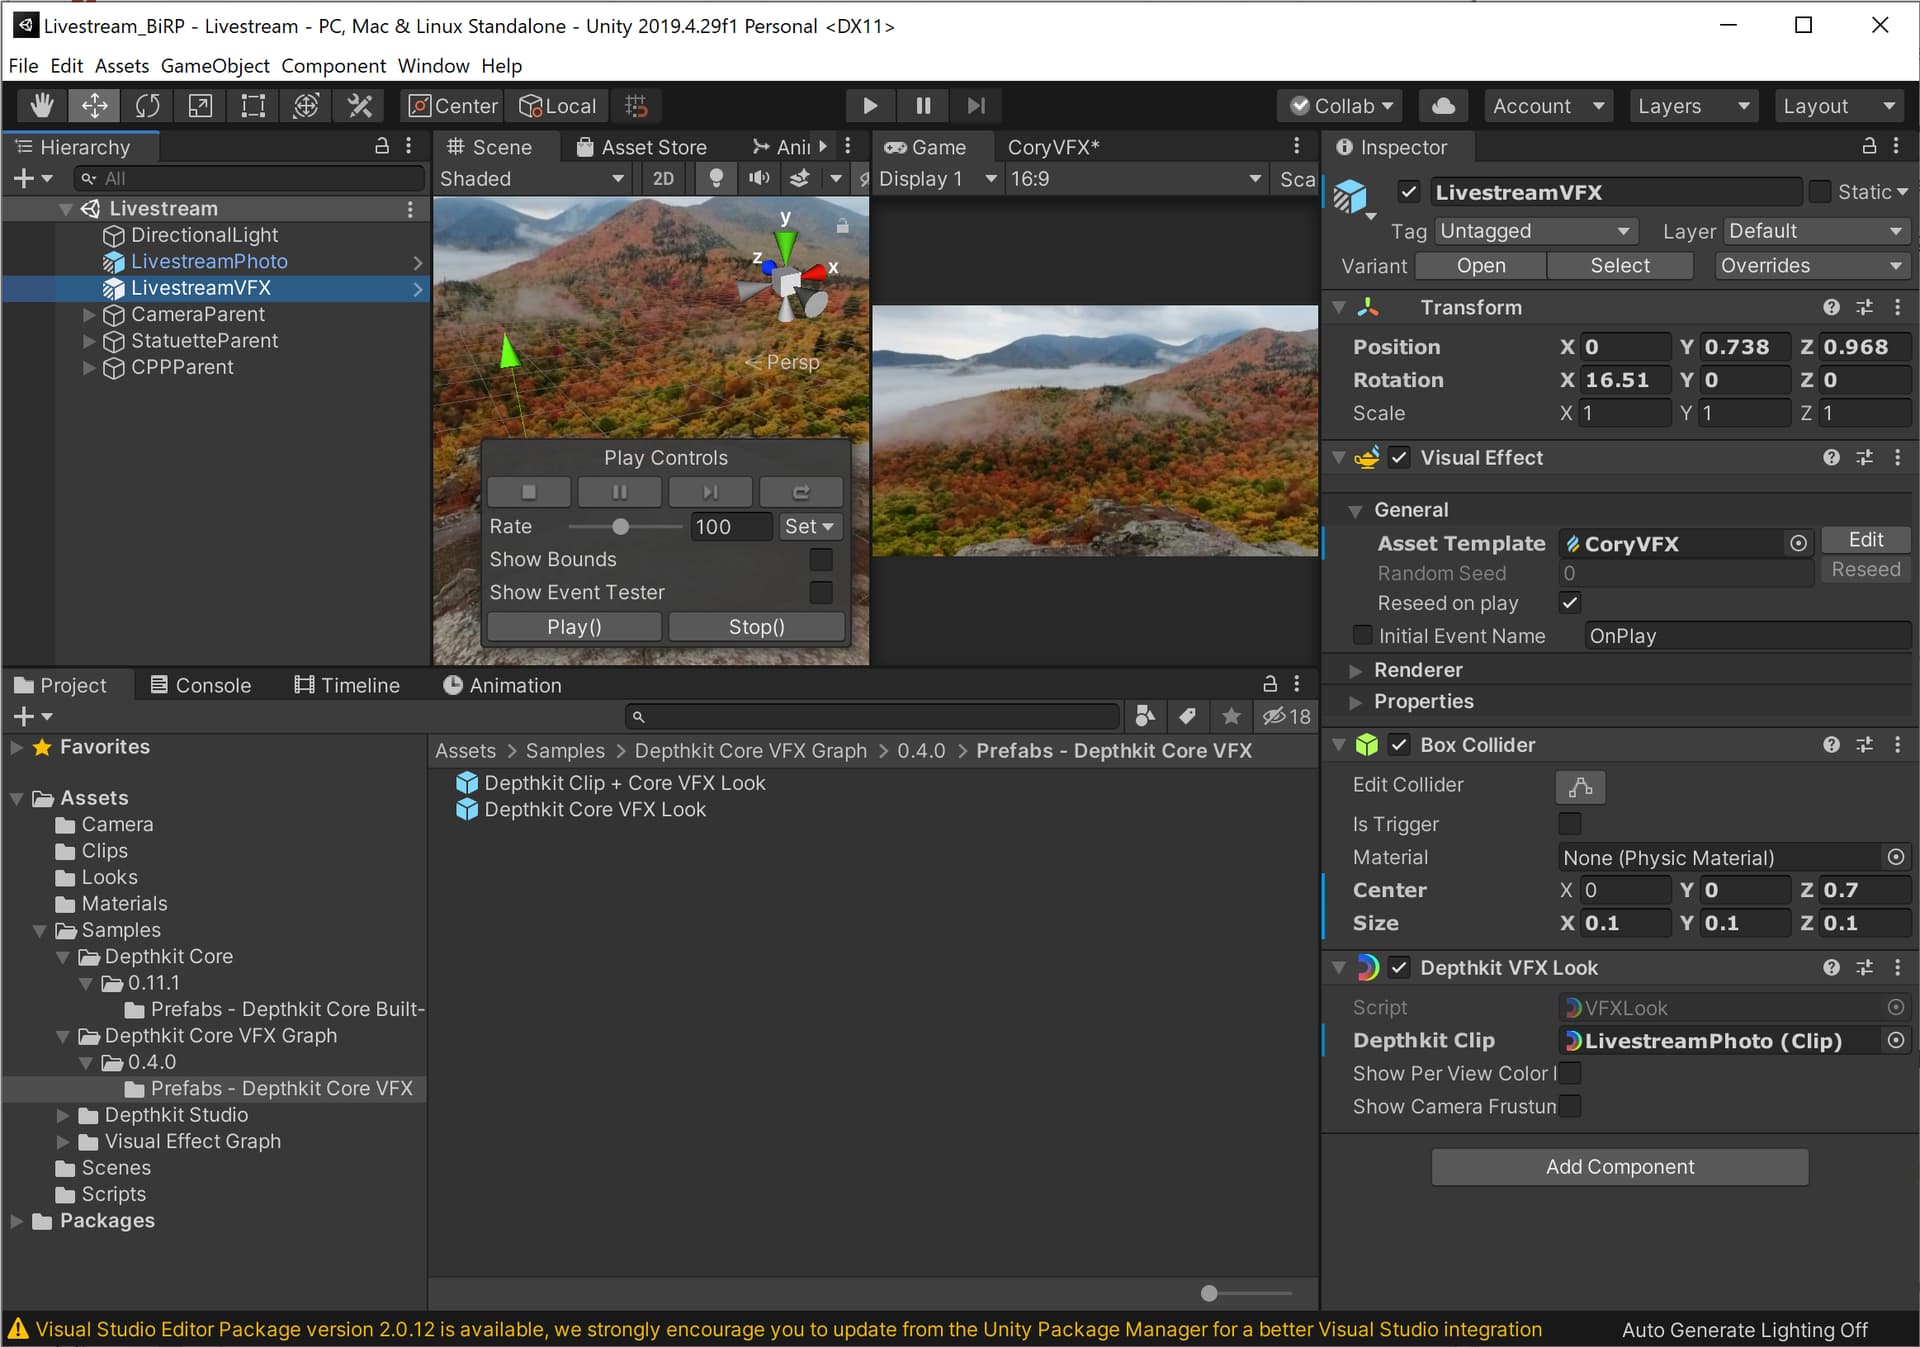Click Edit Collider icon button

pos(1579,787)
